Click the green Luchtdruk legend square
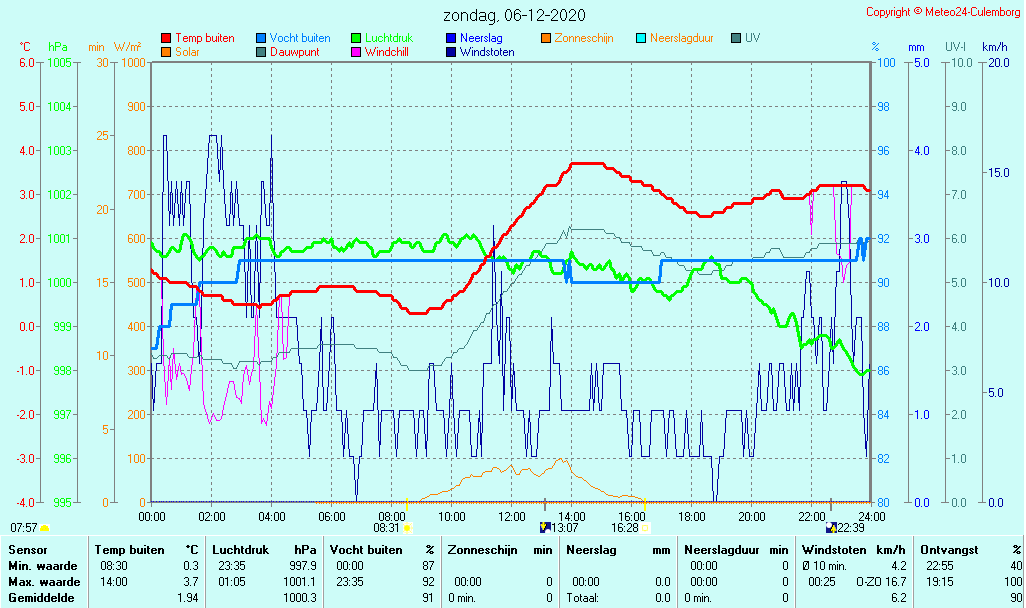Image resolution: width=1026 pixels, height=608 pixels. pos(356,38)
